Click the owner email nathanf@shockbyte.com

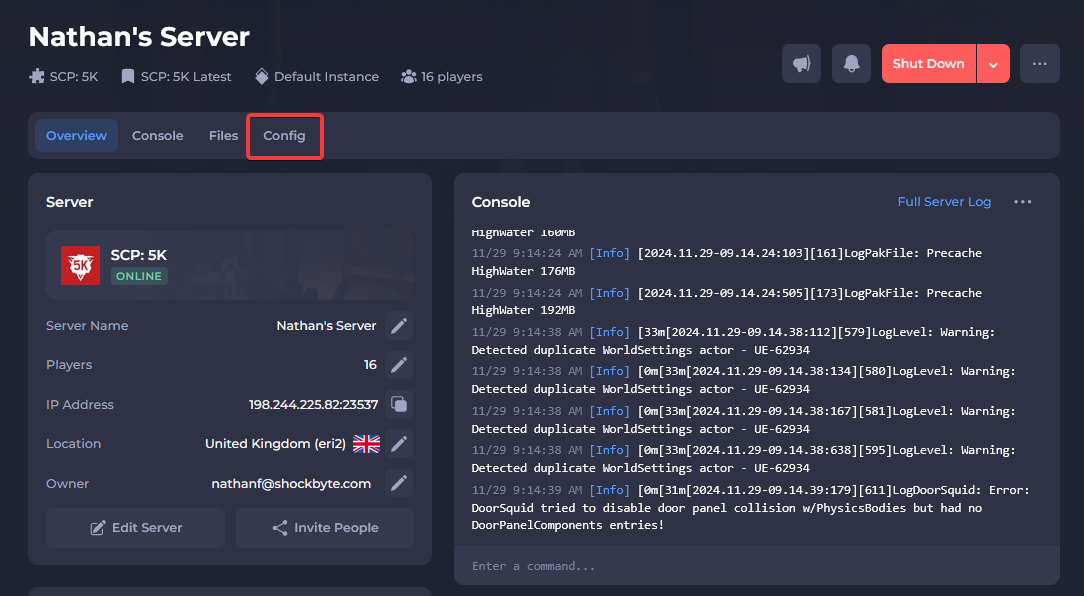point(291,483)
